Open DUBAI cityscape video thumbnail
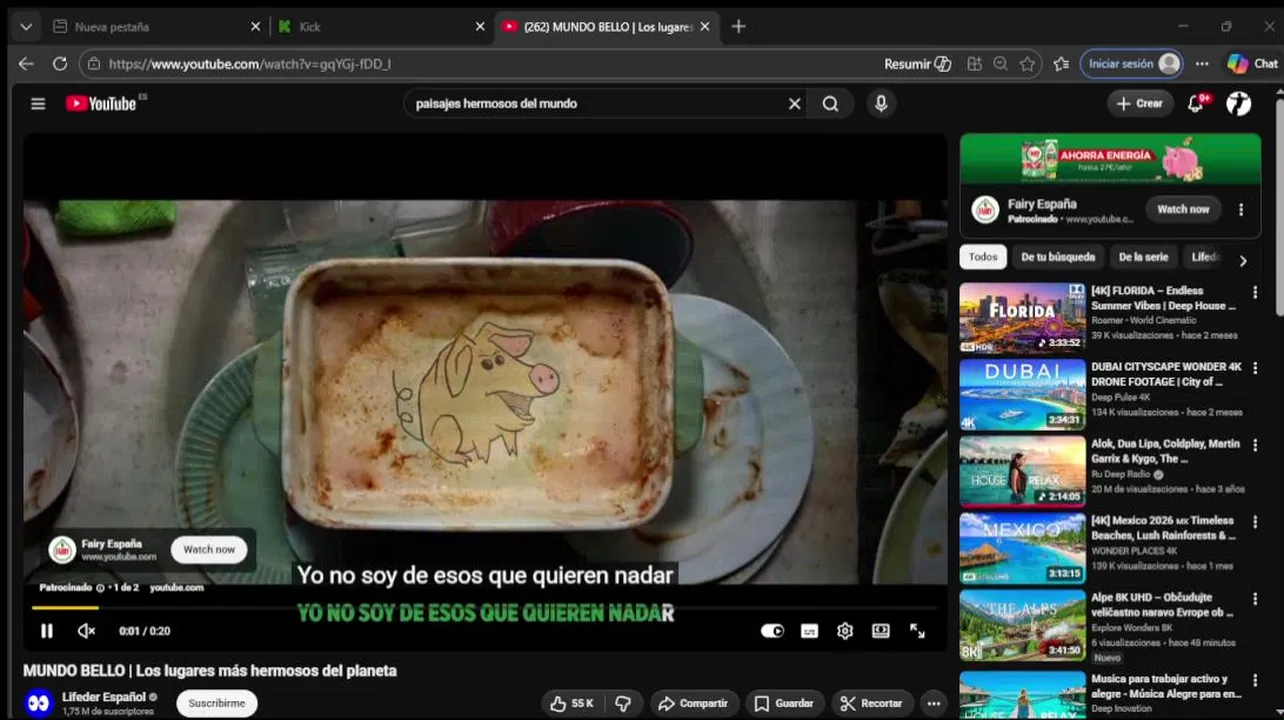 click(1022, 394)
